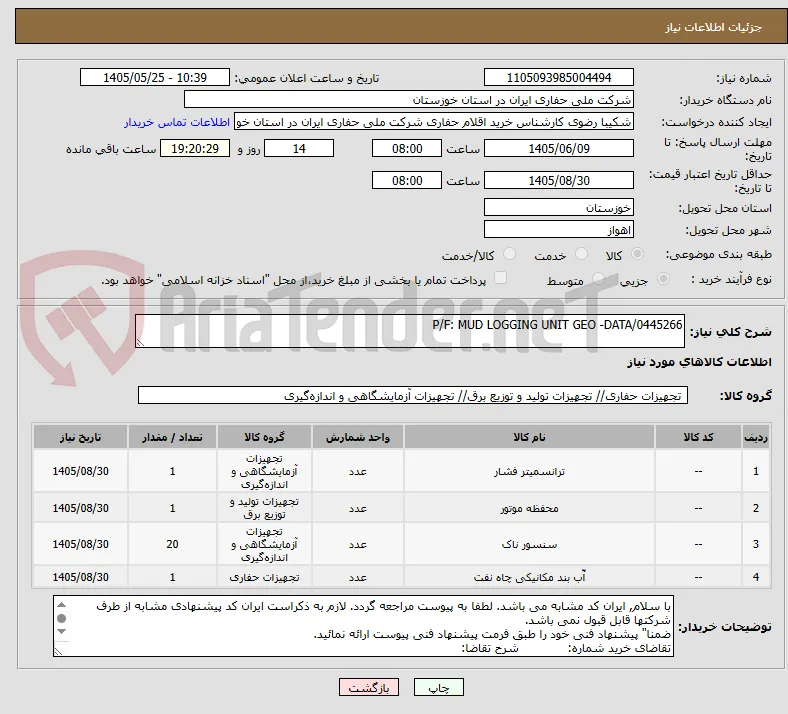Image resolution: width=788 pixels, height=714 pixels.
Task: Click item name آب بند مکانیکی چاه نفت
Action: click(x=529, y=577)
